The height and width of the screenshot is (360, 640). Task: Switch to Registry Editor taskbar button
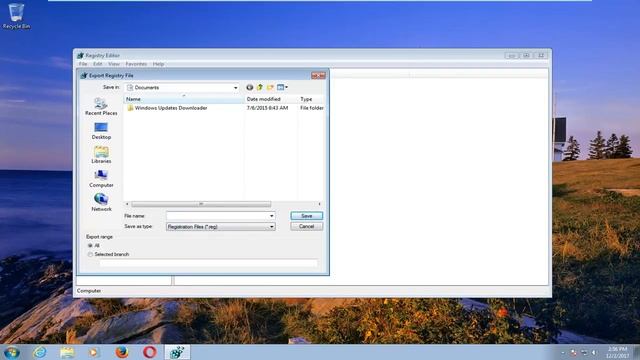(x=177, y=352)
